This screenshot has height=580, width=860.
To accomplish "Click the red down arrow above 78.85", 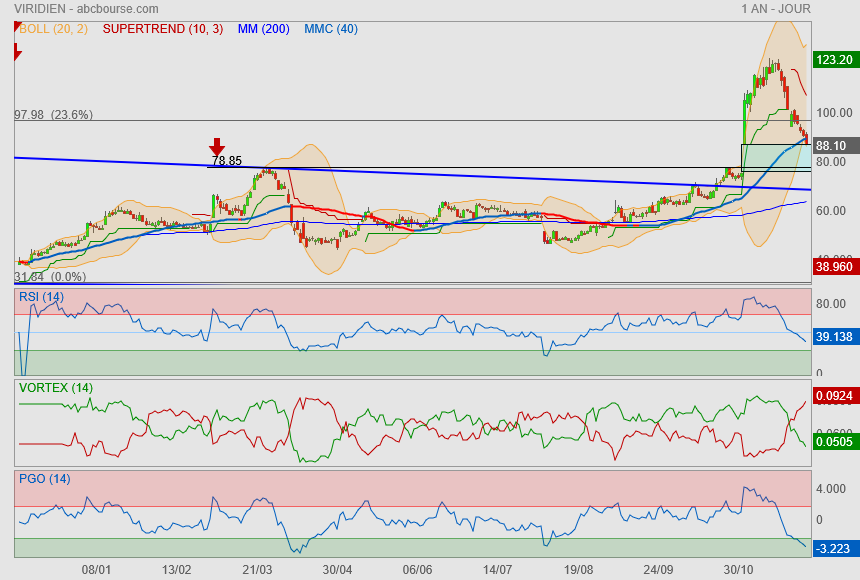I will pyautogui.click(x=217, y=147).
